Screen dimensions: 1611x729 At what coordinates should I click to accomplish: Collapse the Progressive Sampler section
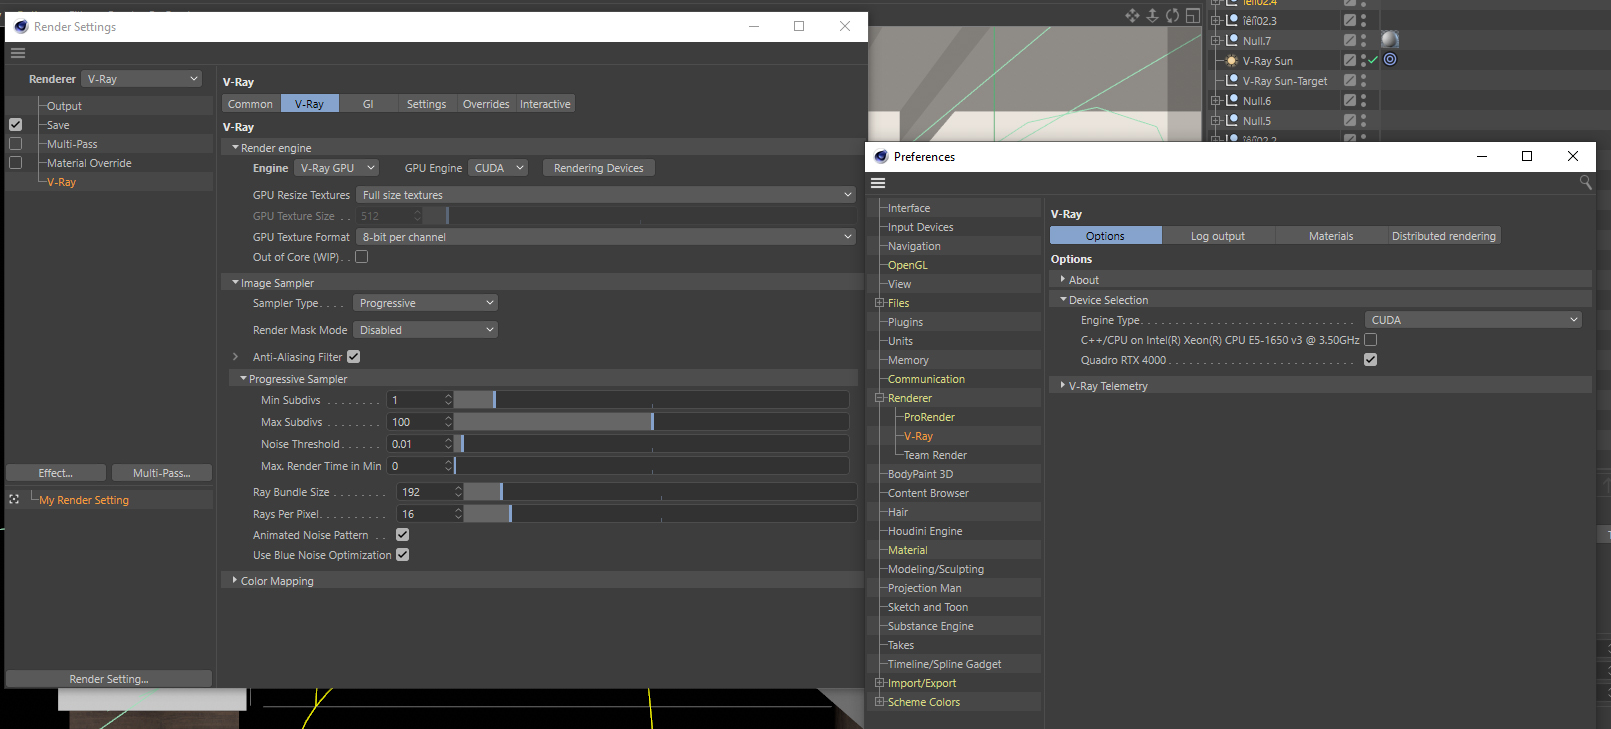click(x=243, y=379)
